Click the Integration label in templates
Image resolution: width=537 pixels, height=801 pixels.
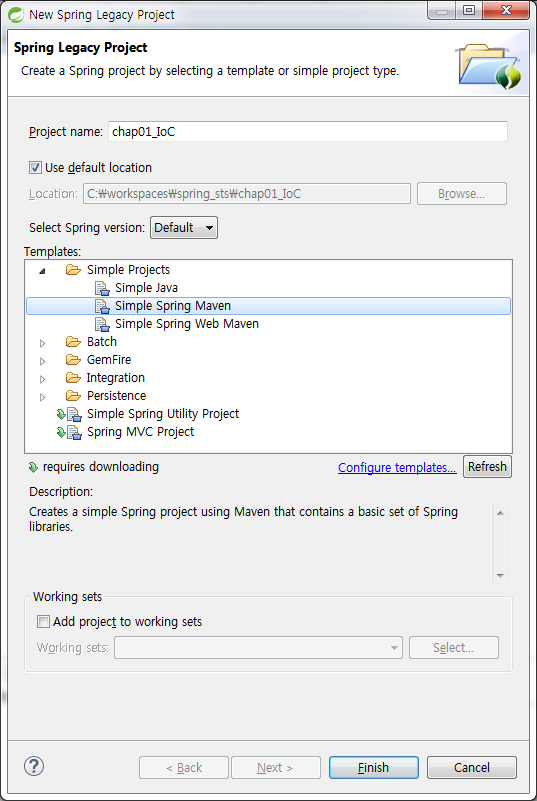click(115, 378)
